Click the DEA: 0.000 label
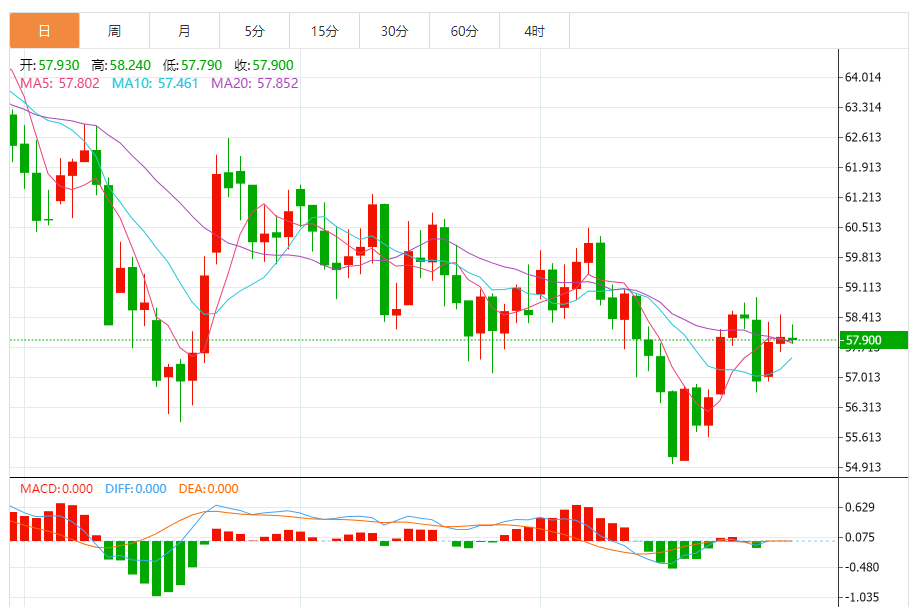Viewport: 914px width, 607px height. point(208,489)
